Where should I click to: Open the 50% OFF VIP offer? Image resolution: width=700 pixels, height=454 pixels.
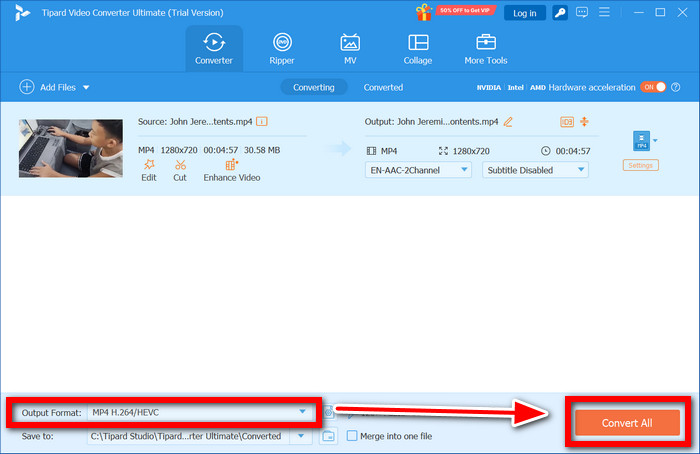coord(465,10)
